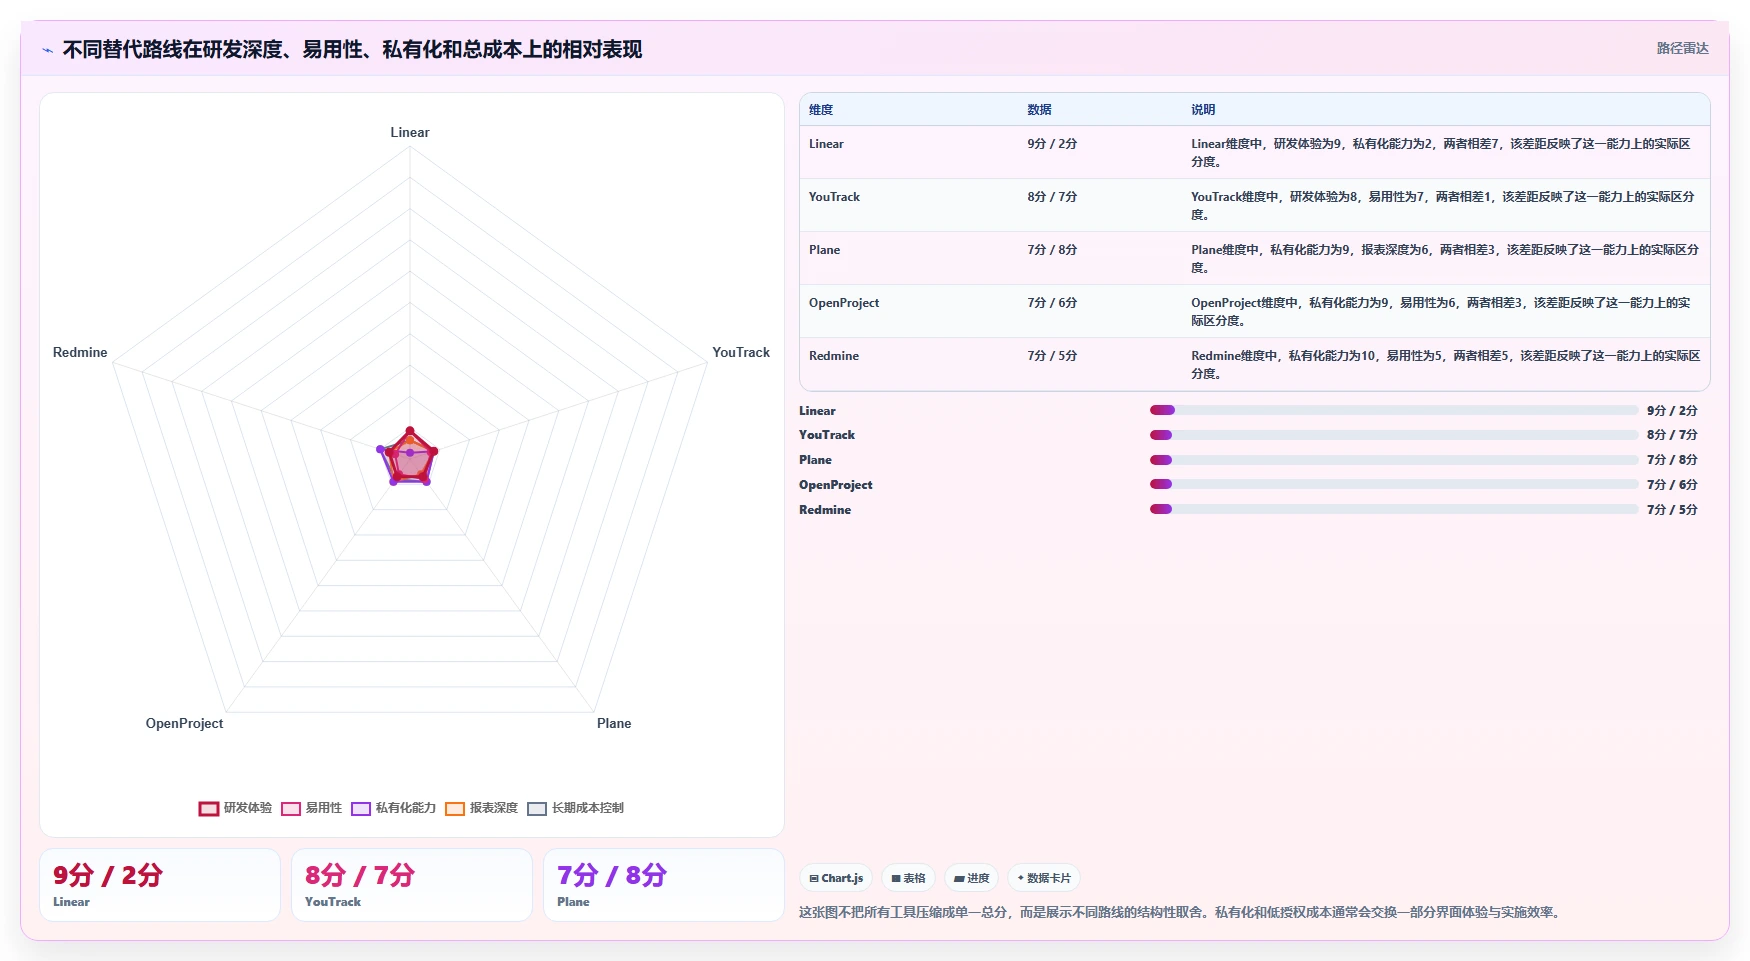Screen dimensions: 1750x961
Task: Click the YouTrack progress bar
Action: coord(1394,435)
